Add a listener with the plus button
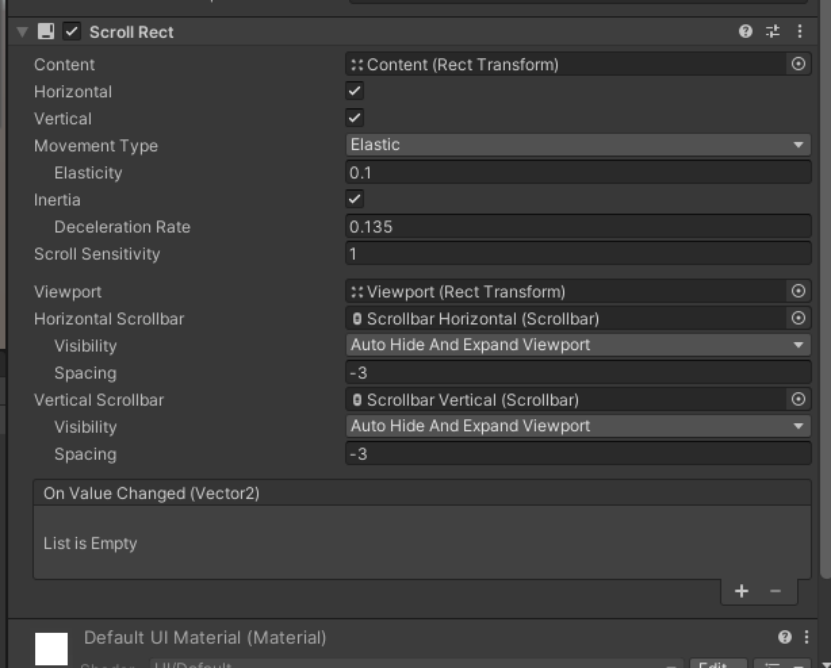The width and height of the screenshot is (831, 669). (741, 592)
